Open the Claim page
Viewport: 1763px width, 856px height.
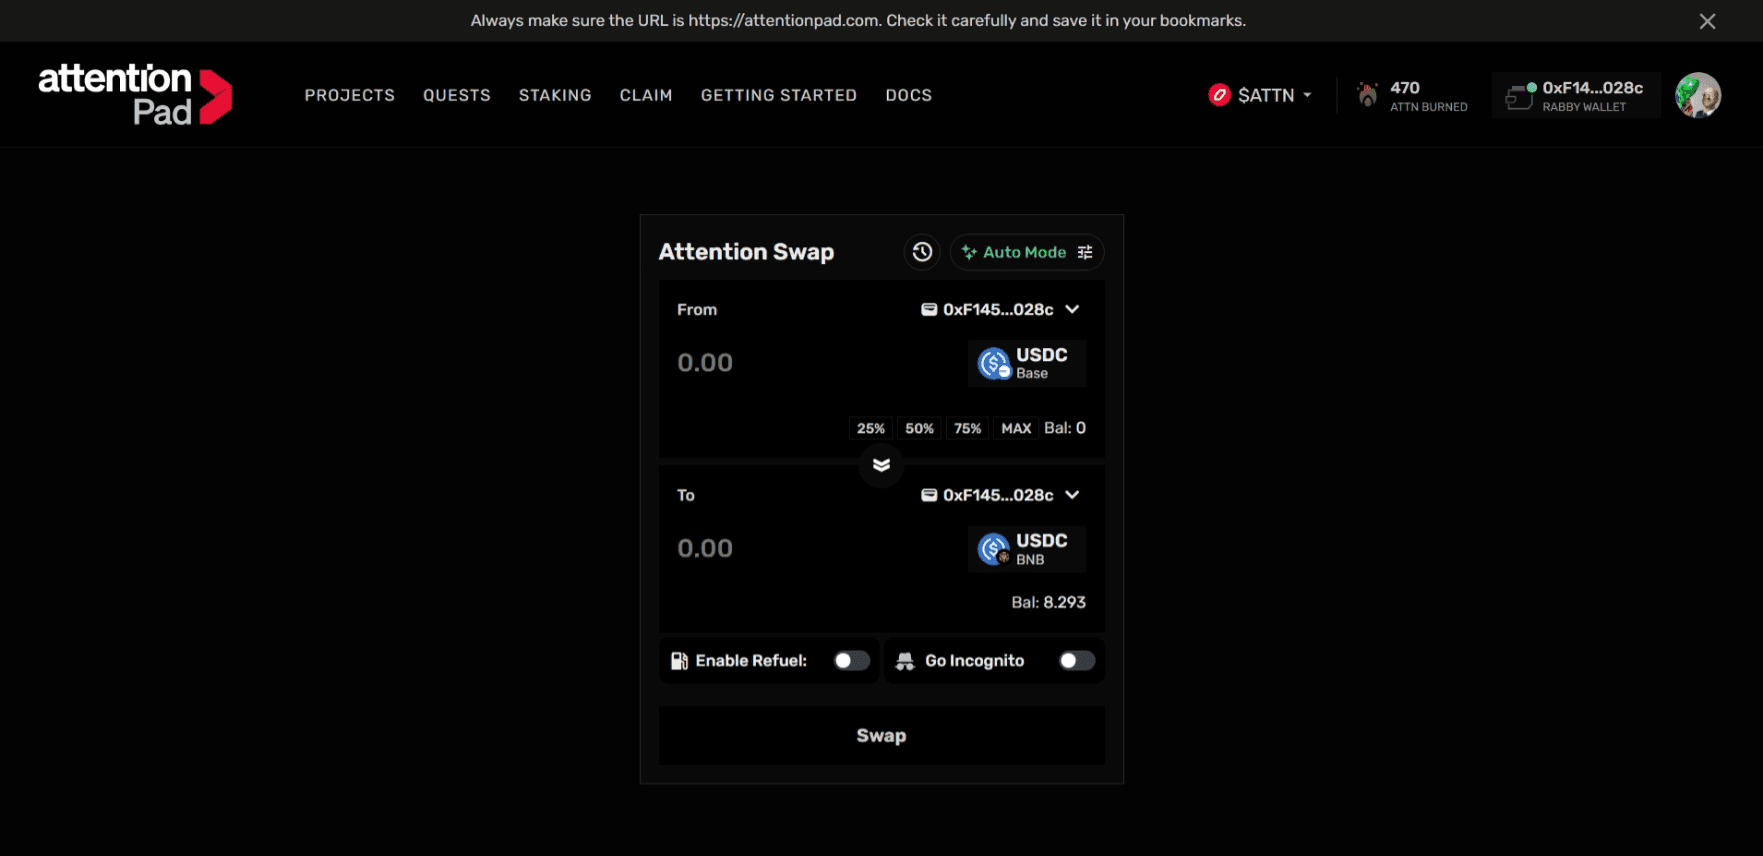[646, 95]
